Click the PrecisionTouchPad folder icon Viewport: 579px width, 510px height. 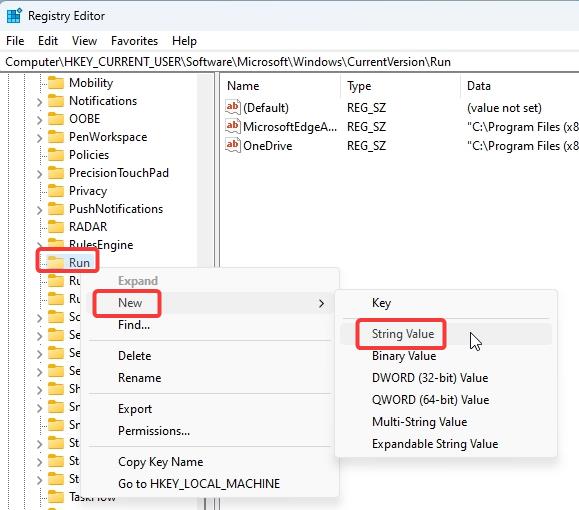56,173
